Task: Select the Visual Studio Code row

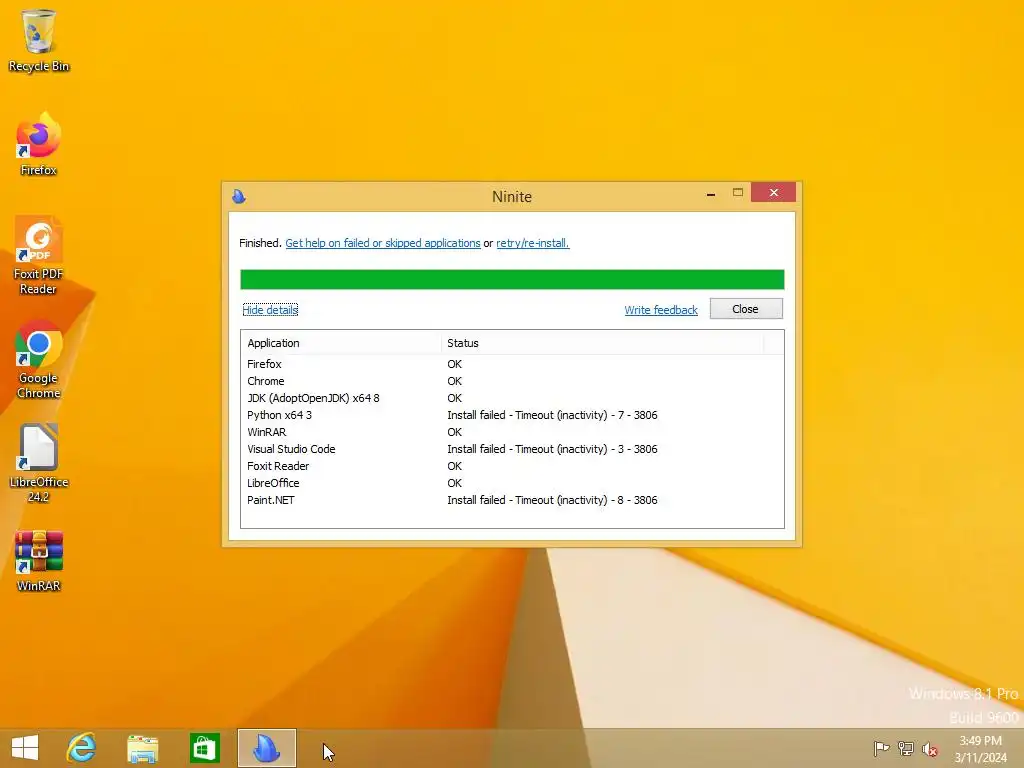Action: click(512, 449)
